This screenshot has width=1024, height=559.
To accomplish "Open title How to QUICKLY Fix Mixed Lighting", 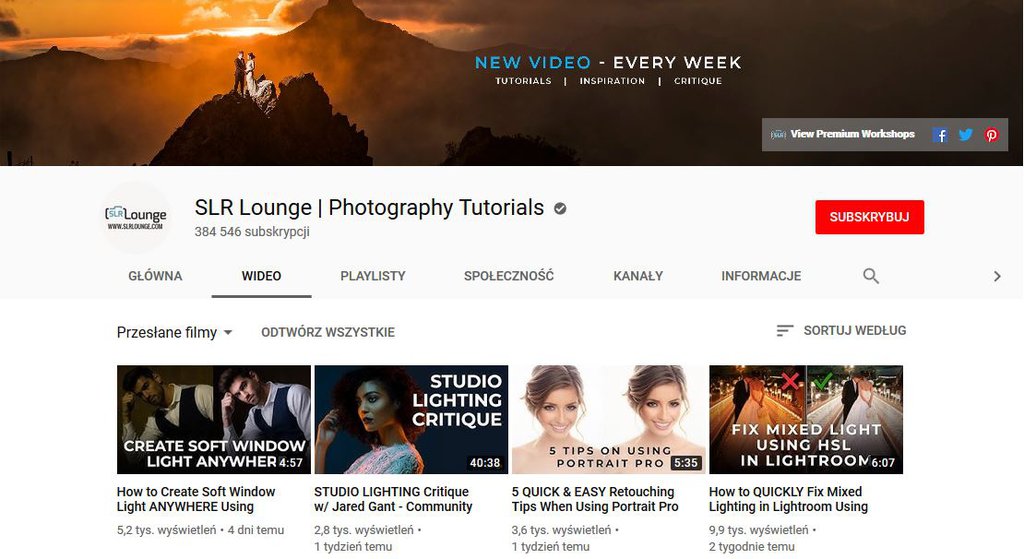I will point(788,499).
